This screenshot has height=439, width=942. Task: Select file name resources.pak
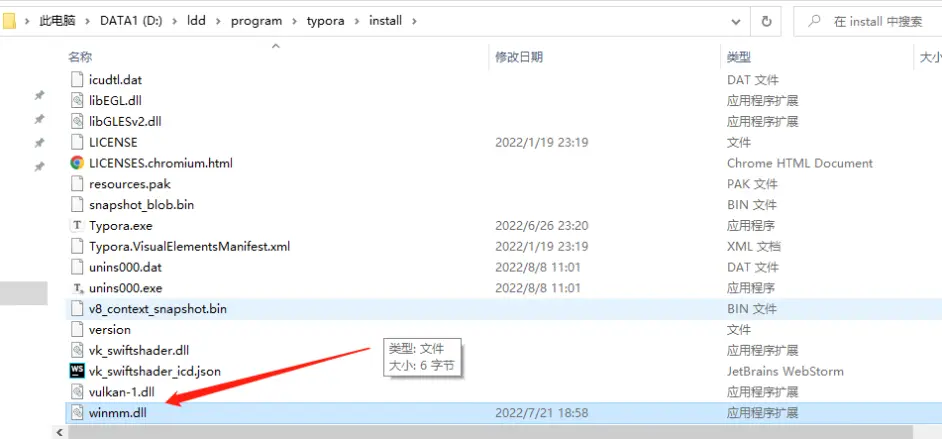click(x=130, y=184)
